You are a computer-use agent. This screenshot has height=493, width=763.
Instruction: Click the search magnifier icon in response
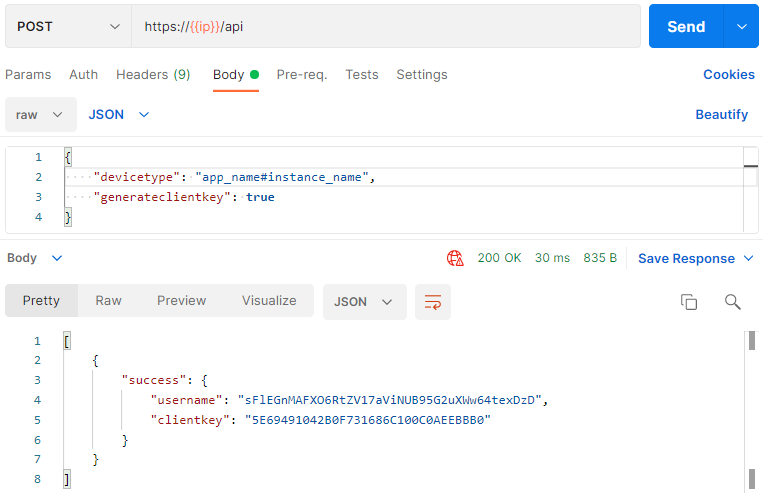(732, 301)
